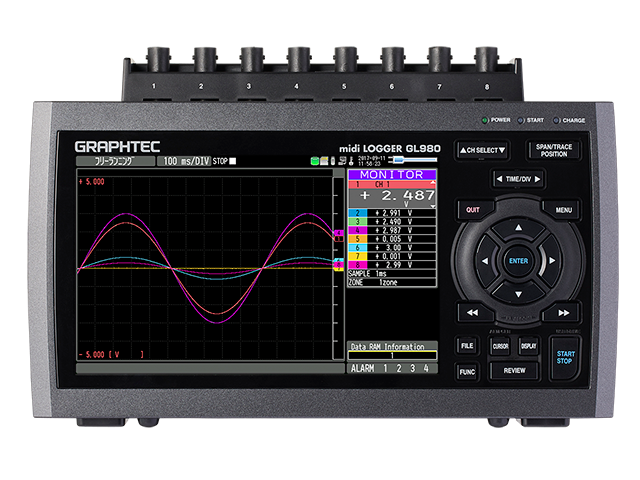Click ALARM indicator number 2
Screen dimensions: 640x480
(x=399, y=369)
